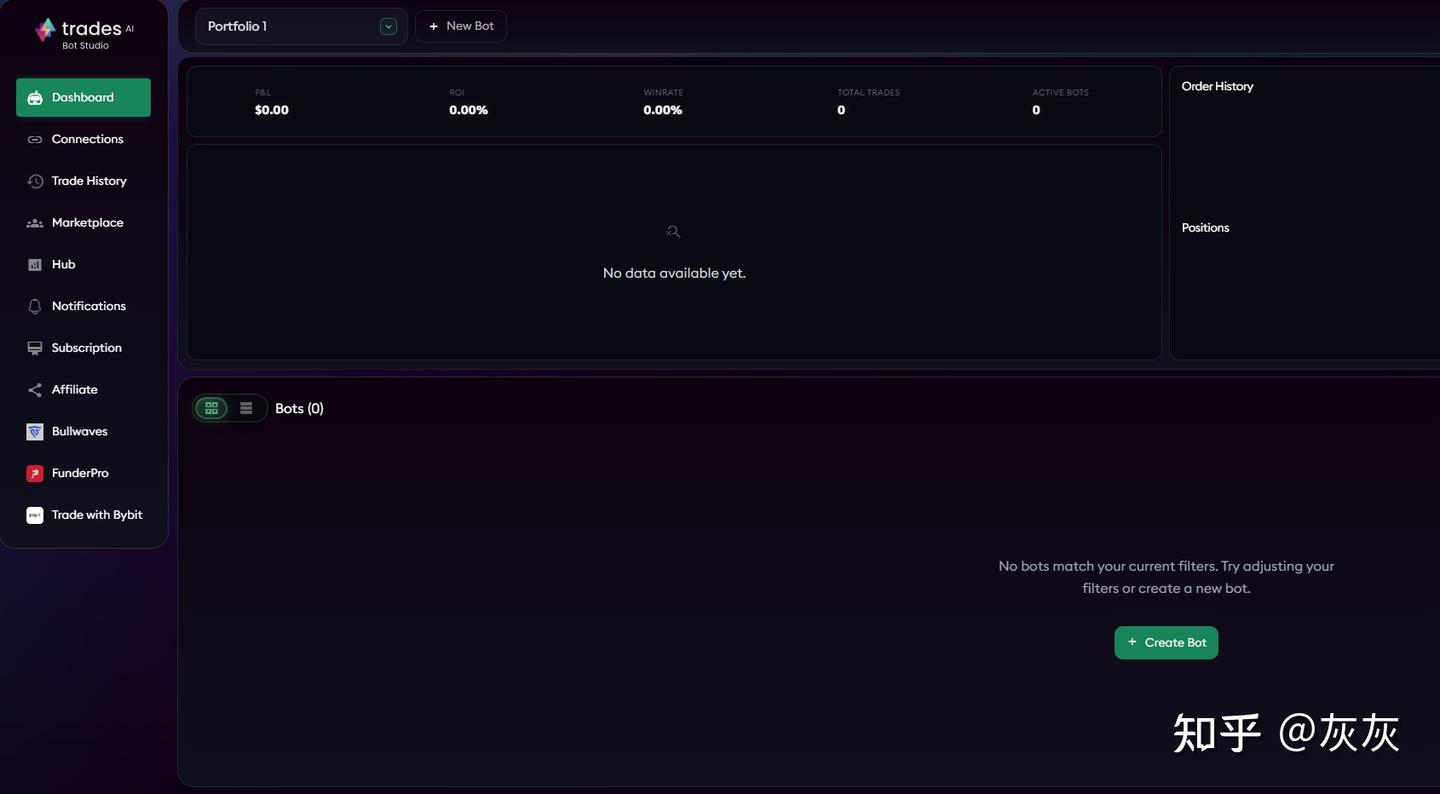Click the no-data search icon in chart panel
Screen dimensions: 1440x794
click(673, 231)
